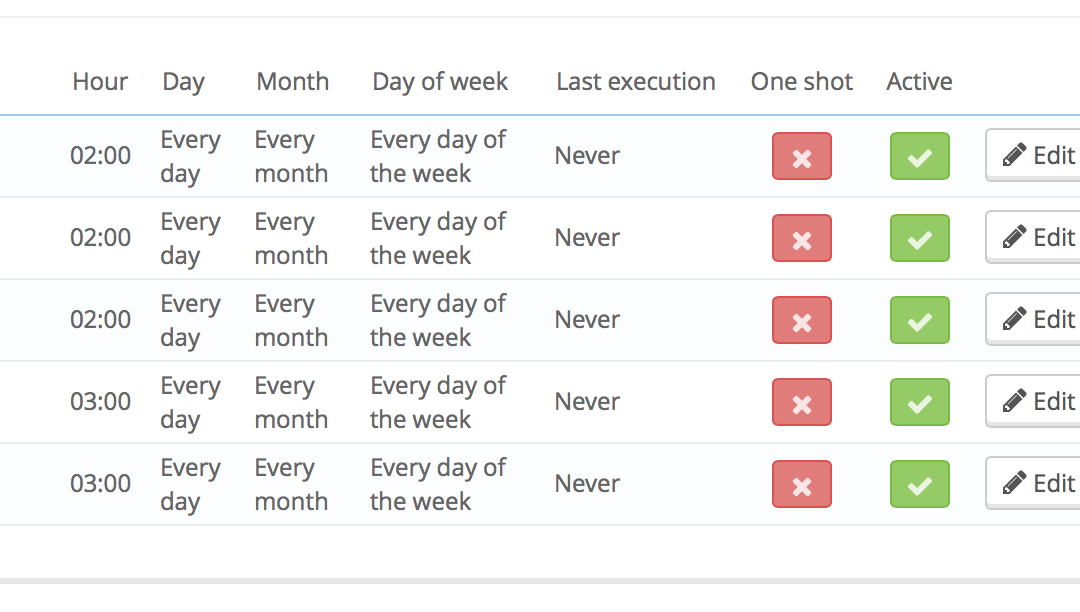Click the Day of week column header

(x=440, y=82)
